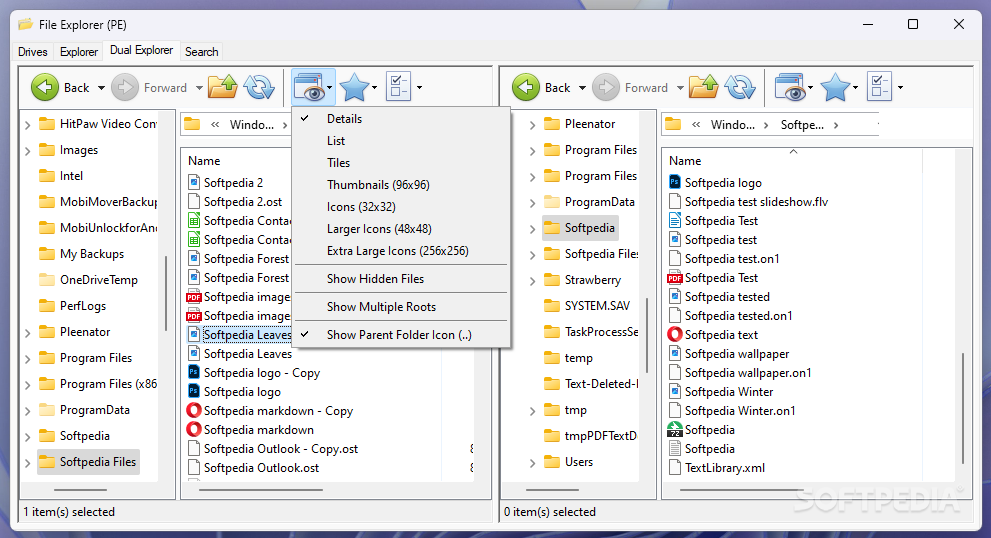The image size is (991, 538).
Task: Open right pane favorites star icon
Action: [836, 87]
